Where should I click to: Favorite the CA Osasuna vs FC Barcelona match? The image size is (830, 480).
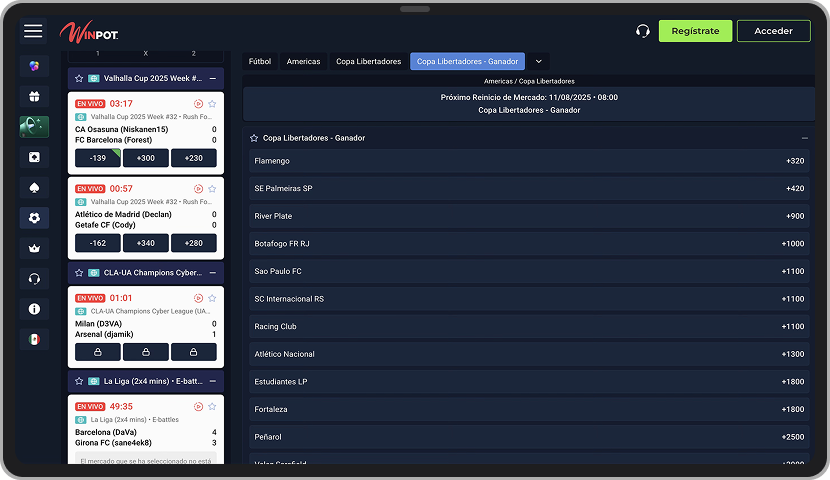(x=212, y=104)
